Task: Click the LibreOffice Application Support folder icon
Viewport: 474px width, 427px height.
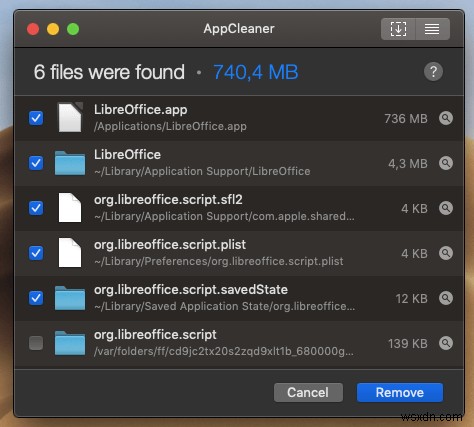Action: [x=70, y=163]
